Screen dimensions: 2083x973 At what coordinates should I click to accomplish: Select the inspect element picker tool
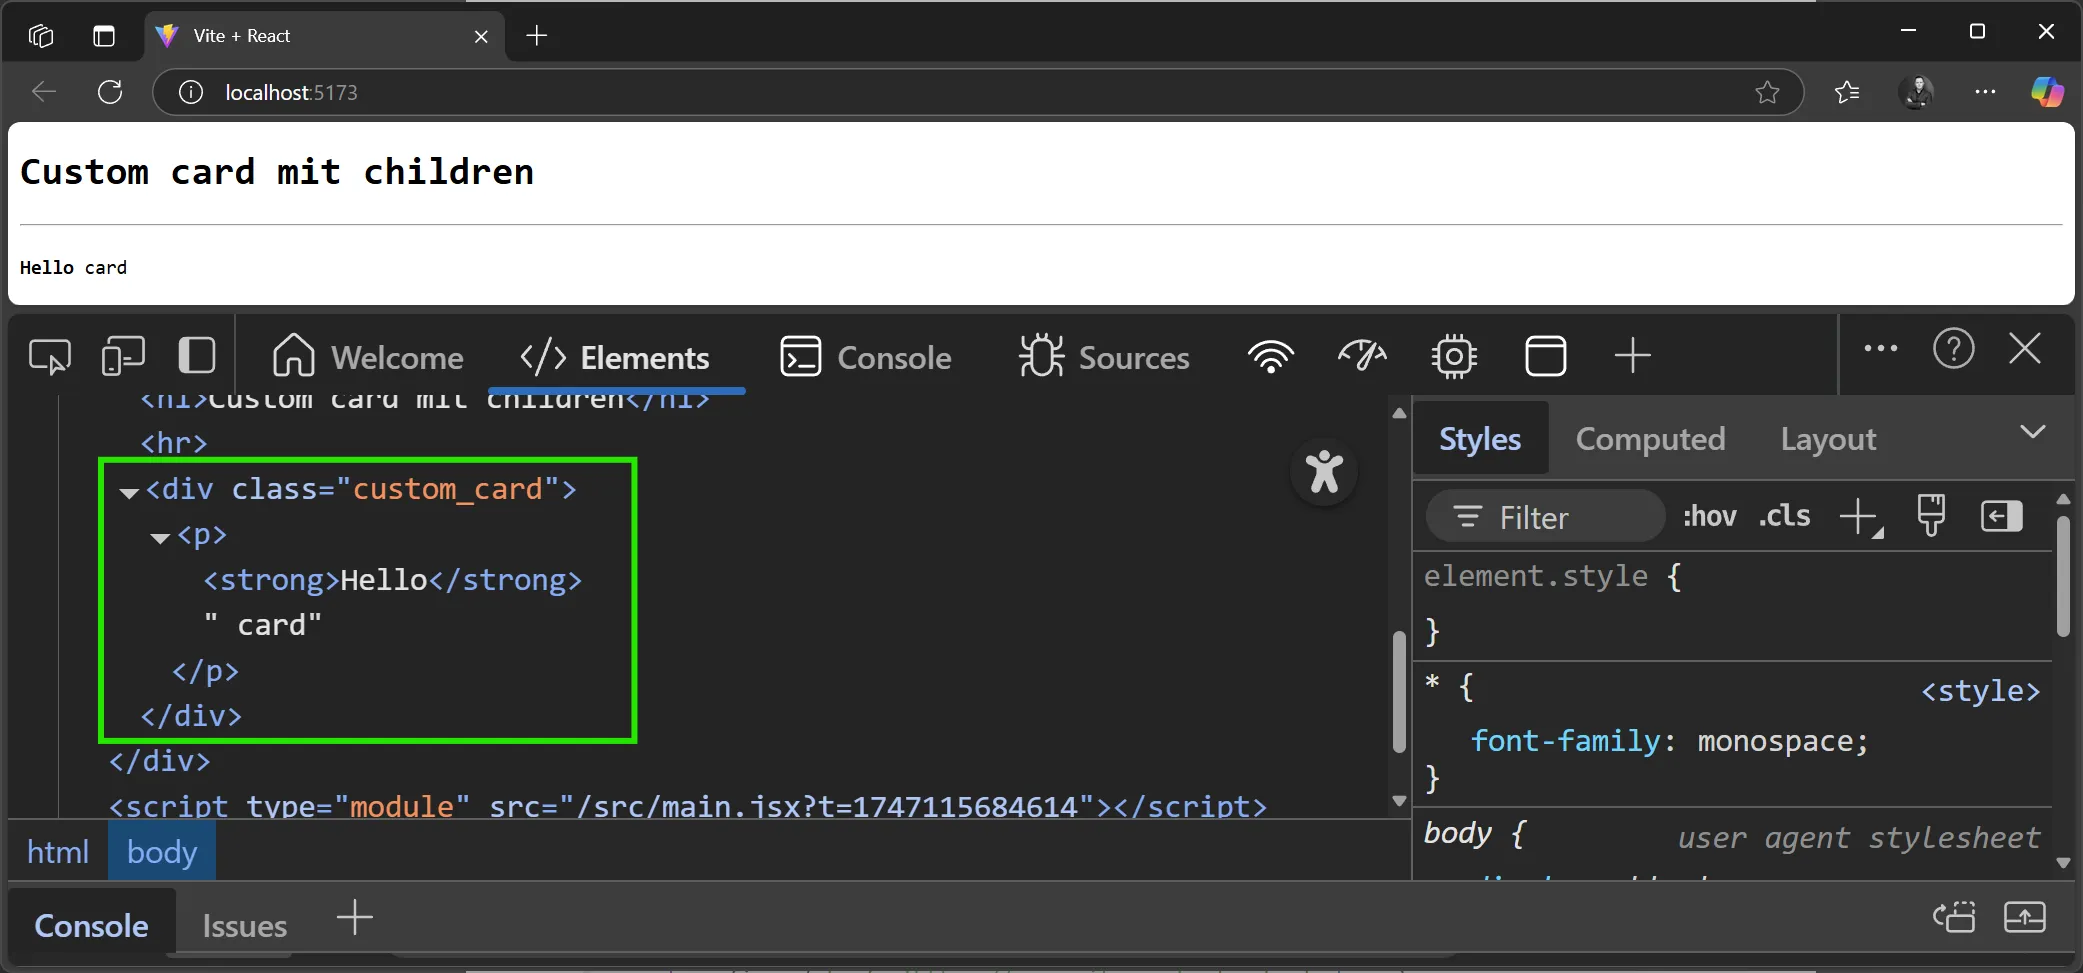tap(50, 356)
